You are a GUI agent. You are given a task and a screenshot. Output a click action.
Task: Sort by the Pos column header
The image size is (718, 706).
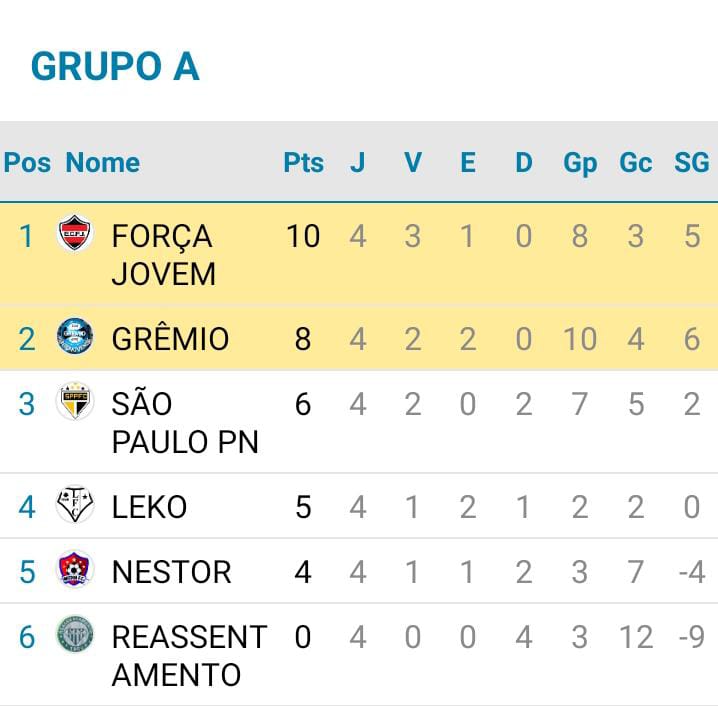(x=27, y=163)
